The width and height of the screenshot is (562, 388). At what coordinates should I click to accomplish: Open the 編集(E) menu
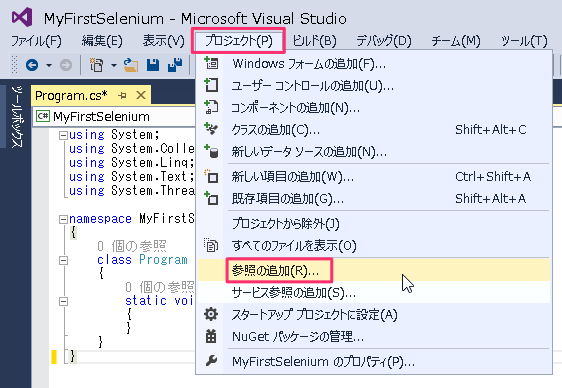(x=102, y=41)
